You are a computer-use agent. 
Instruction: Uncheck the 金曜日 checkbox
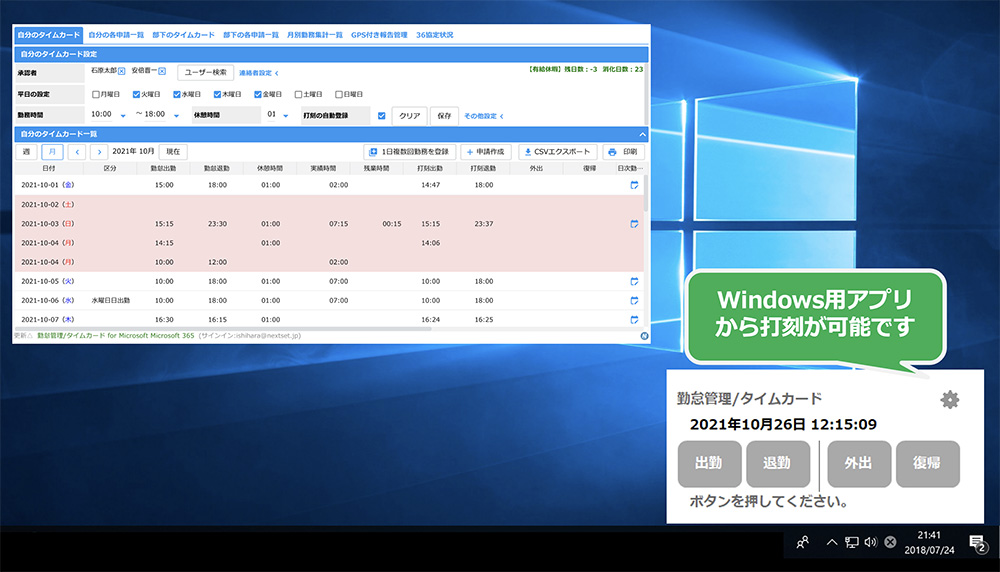[258, 94]
